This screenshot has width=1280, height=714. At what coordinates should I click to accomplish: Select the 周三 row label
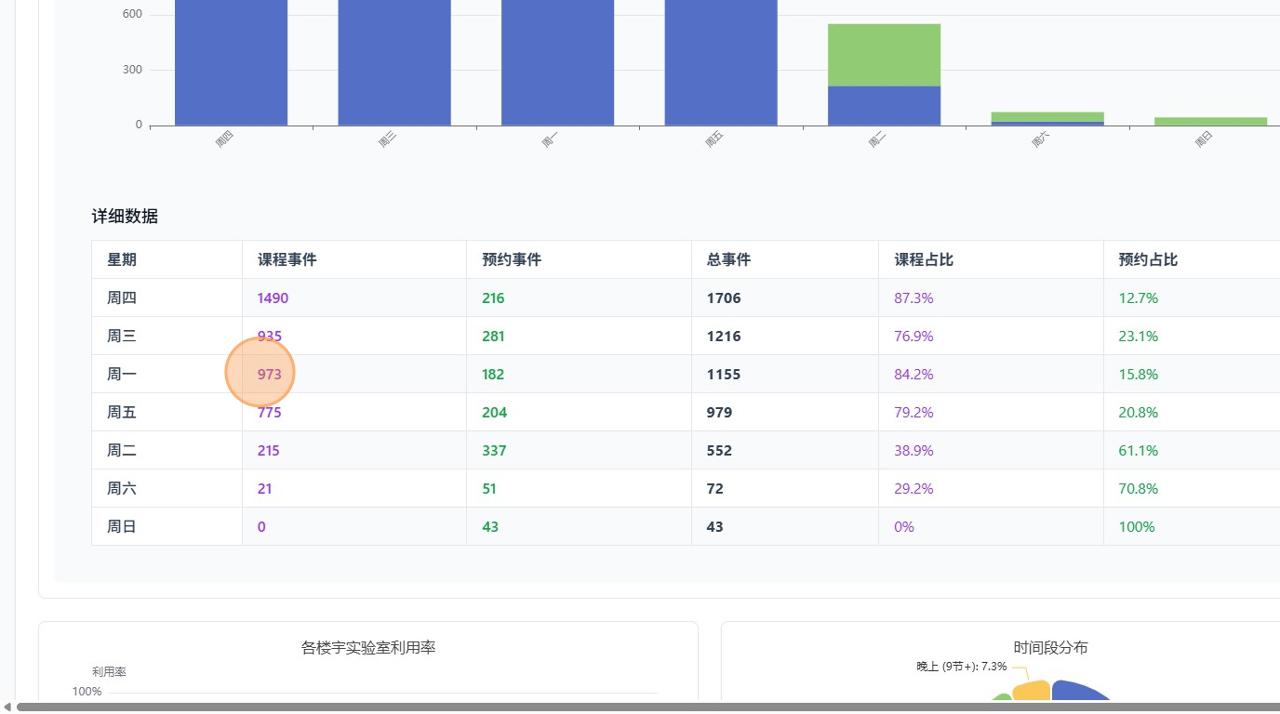(122, 336)
